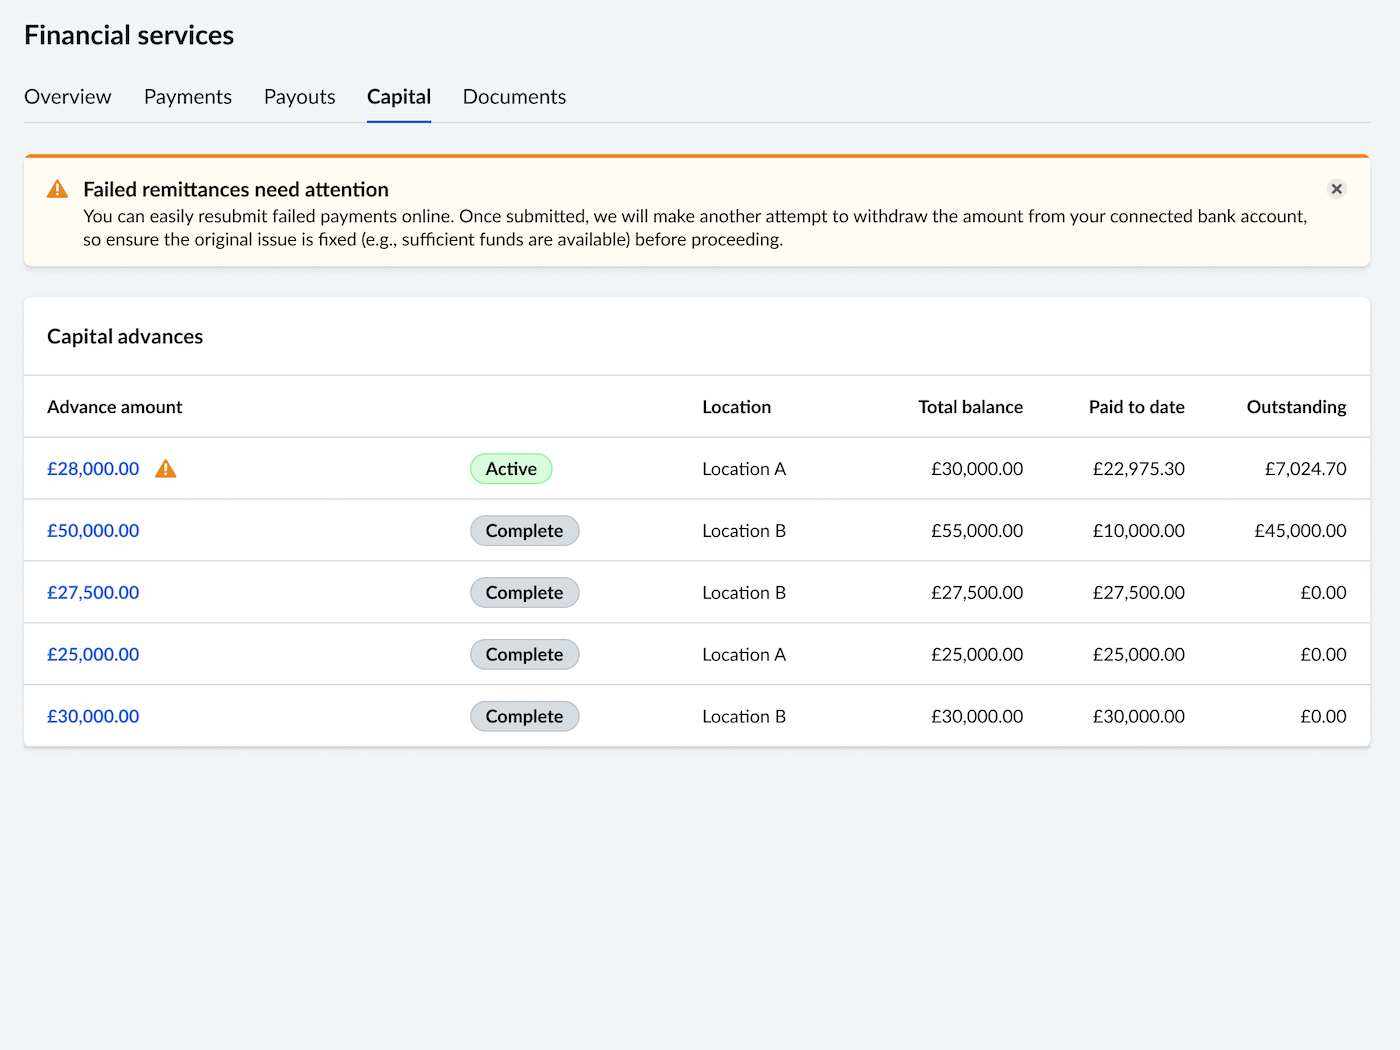Click the Paid to date column header
The width and height of the screenshot is (1400, 1050).
[1136, 407]
